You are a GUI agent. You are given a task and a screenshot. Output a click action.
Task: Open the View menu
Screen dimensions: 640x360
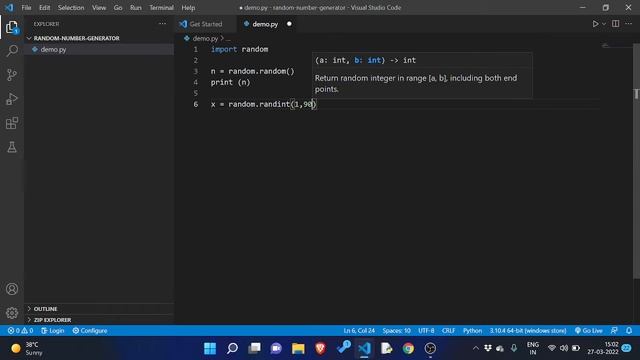tap(99, 7)
